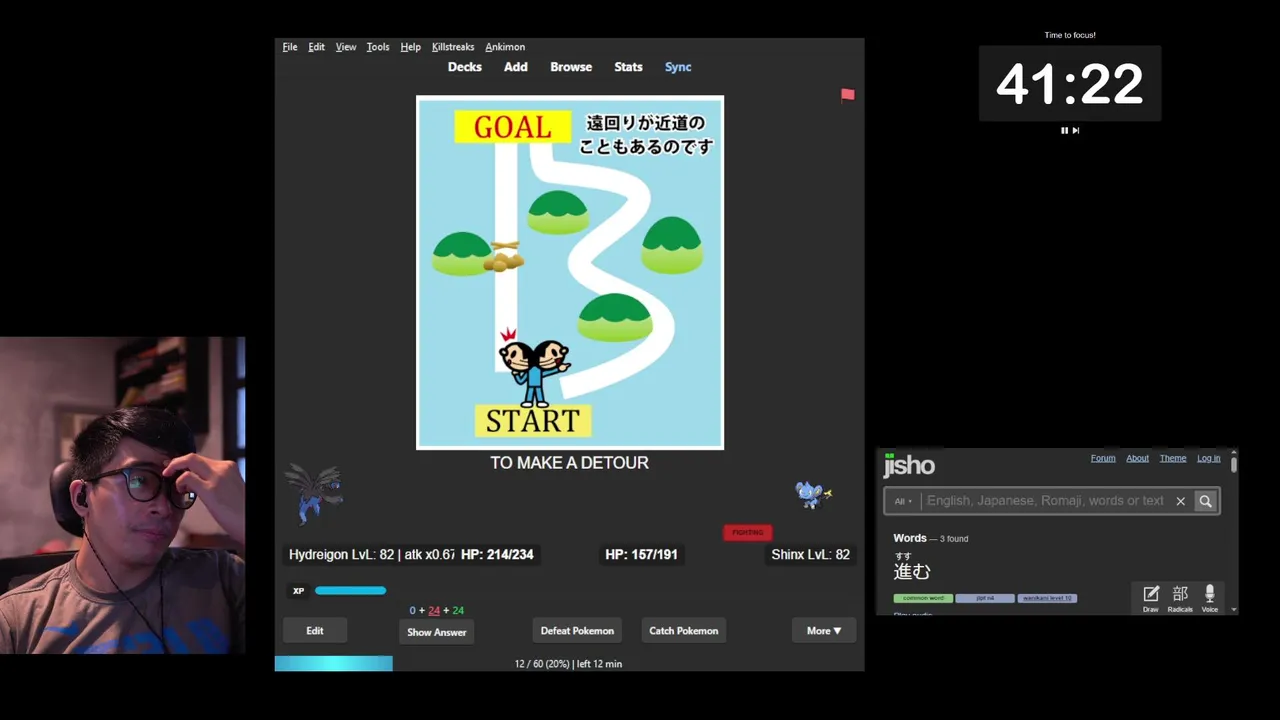Click the flashcard detour illustration
Viewport: 1280px width, 720px height.
570,273
